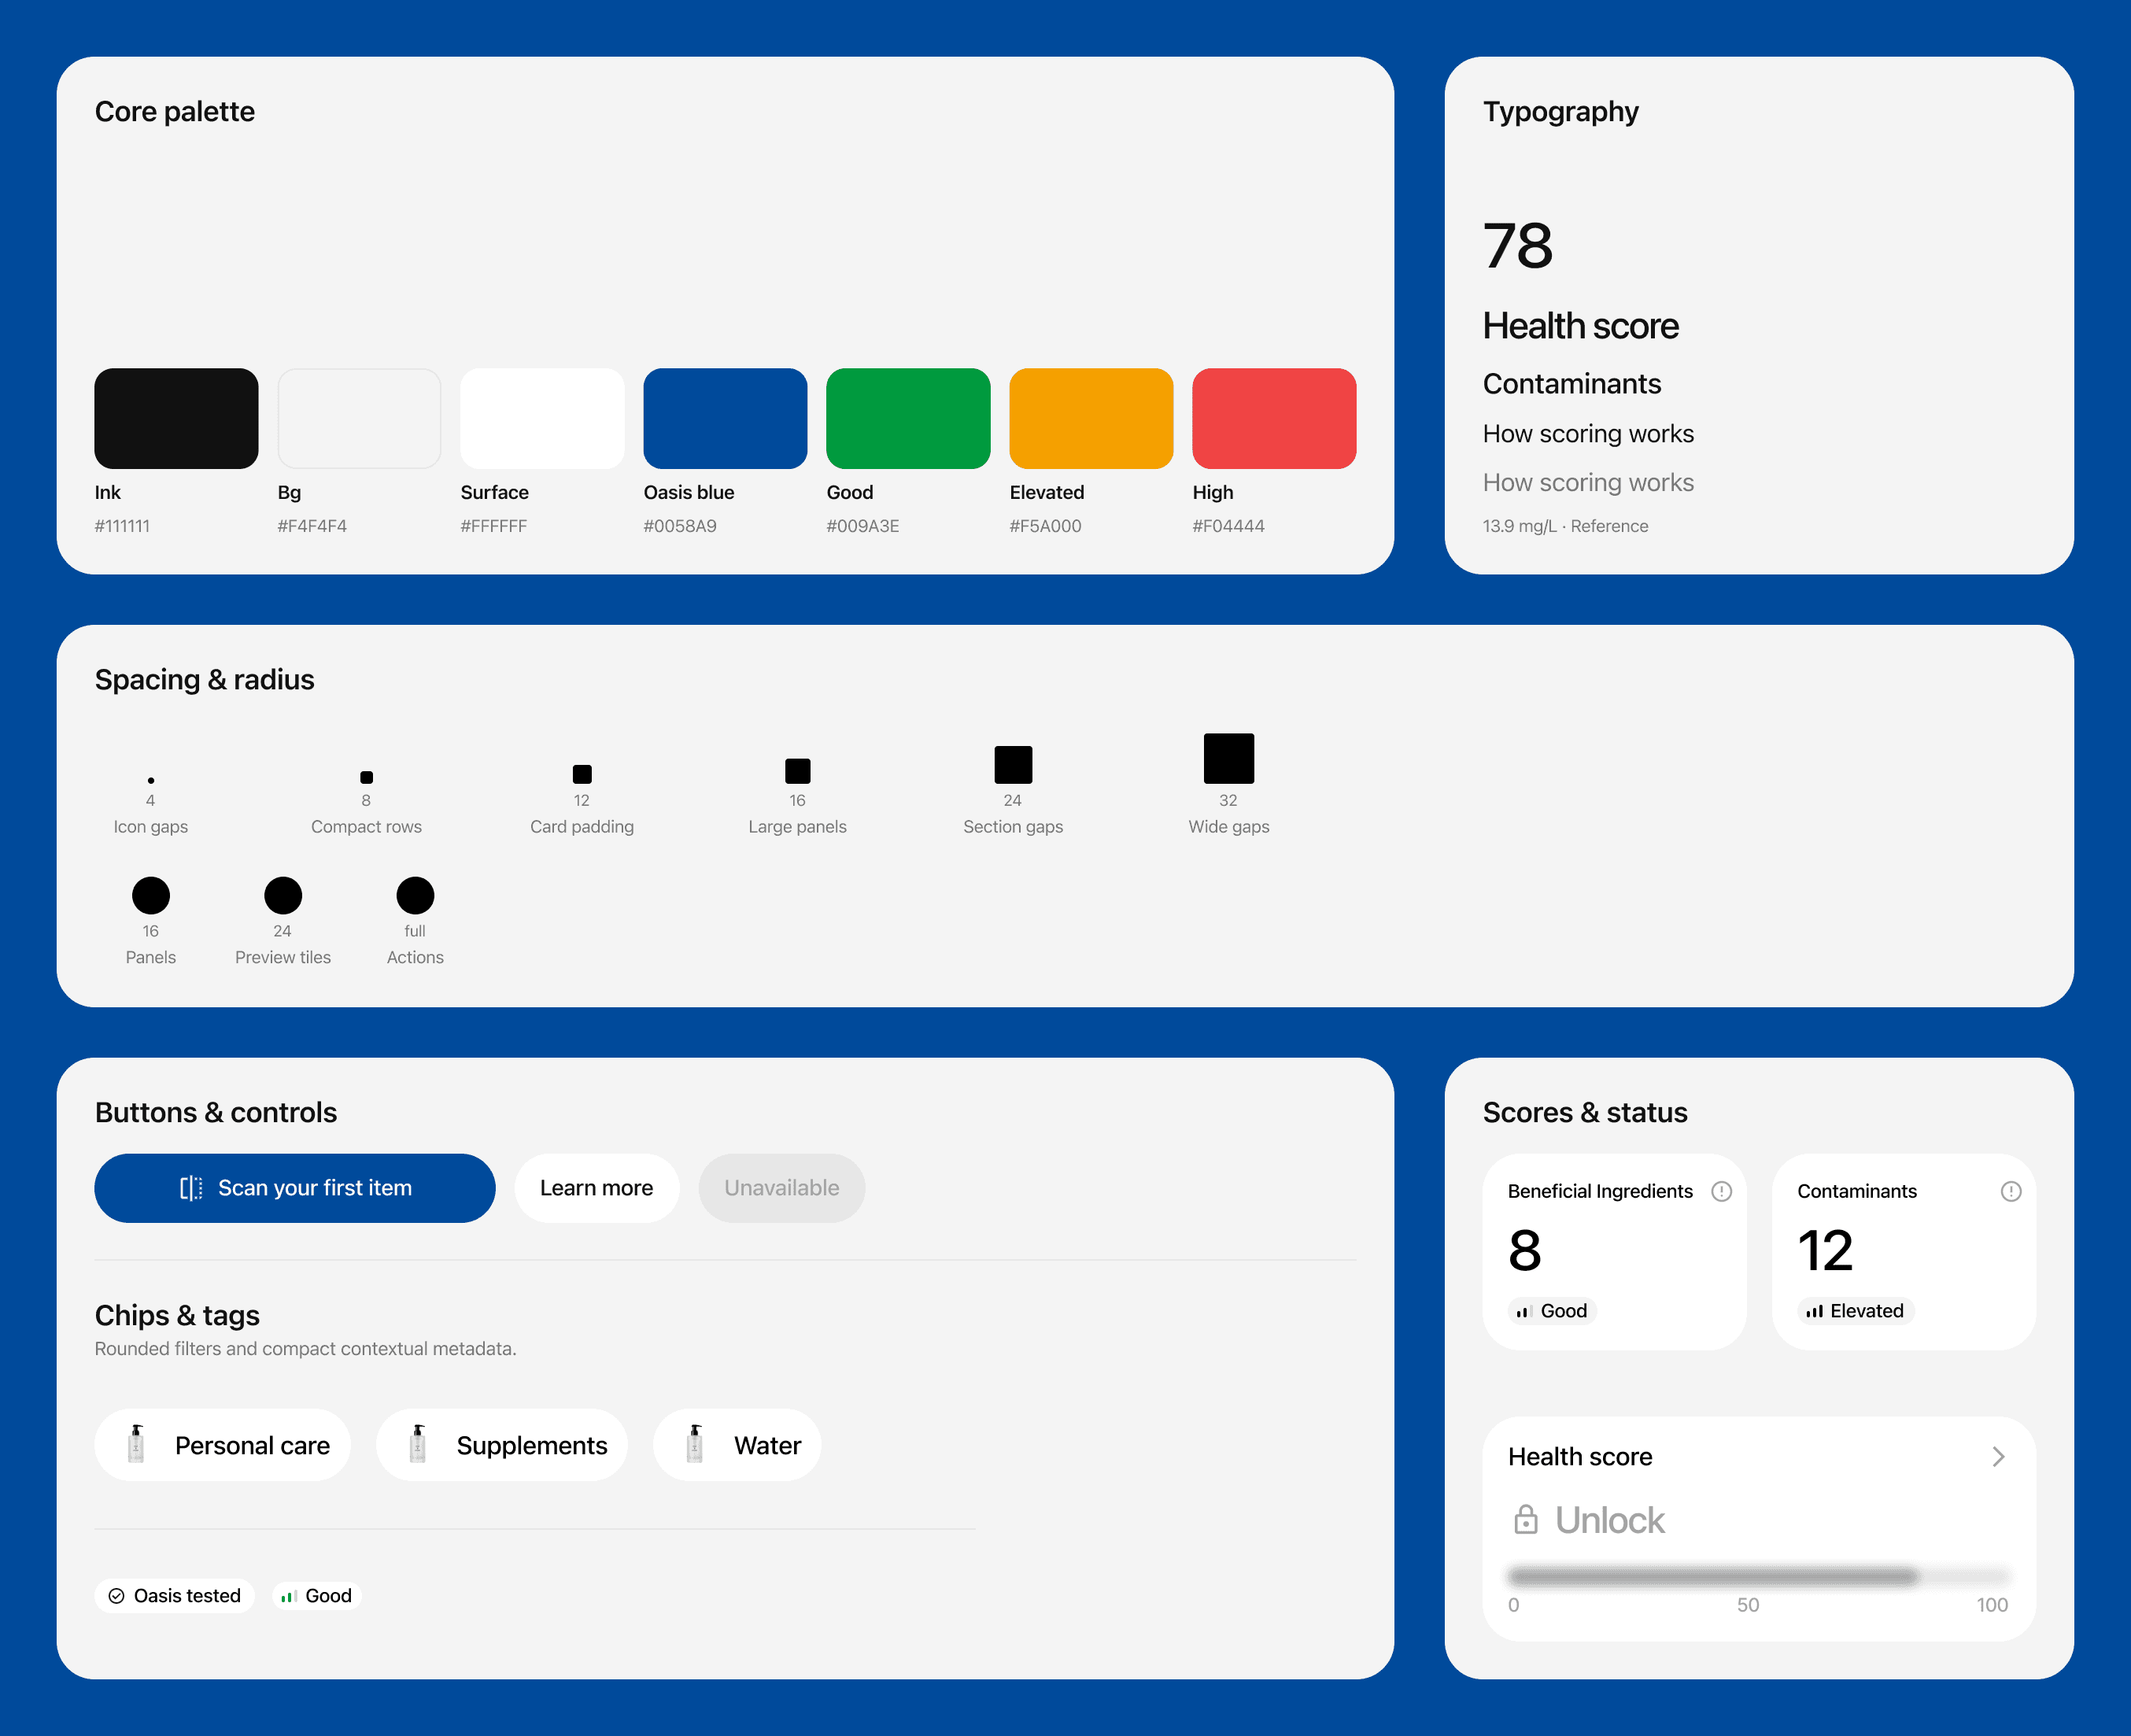Open the Health score chevron arrow
Viewport: 2131px width, 1736px height.
point(1998,1457)
